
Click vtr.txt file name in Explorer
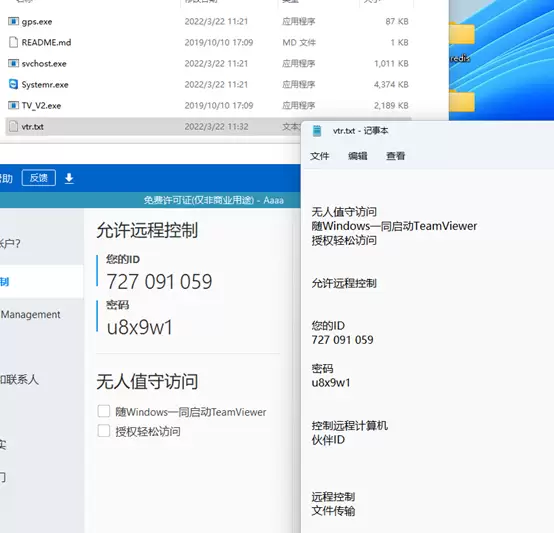coord(33,126)
